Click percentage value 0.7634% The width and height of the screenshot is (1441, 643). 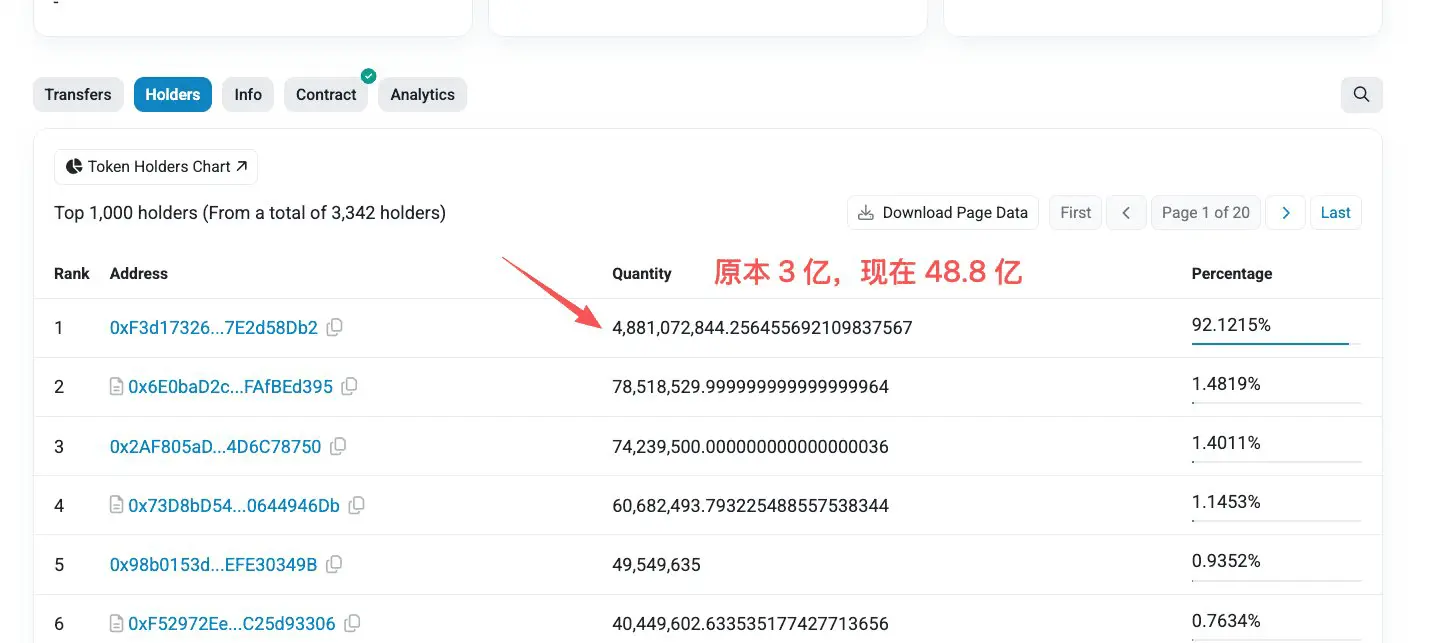point(1226,619)
